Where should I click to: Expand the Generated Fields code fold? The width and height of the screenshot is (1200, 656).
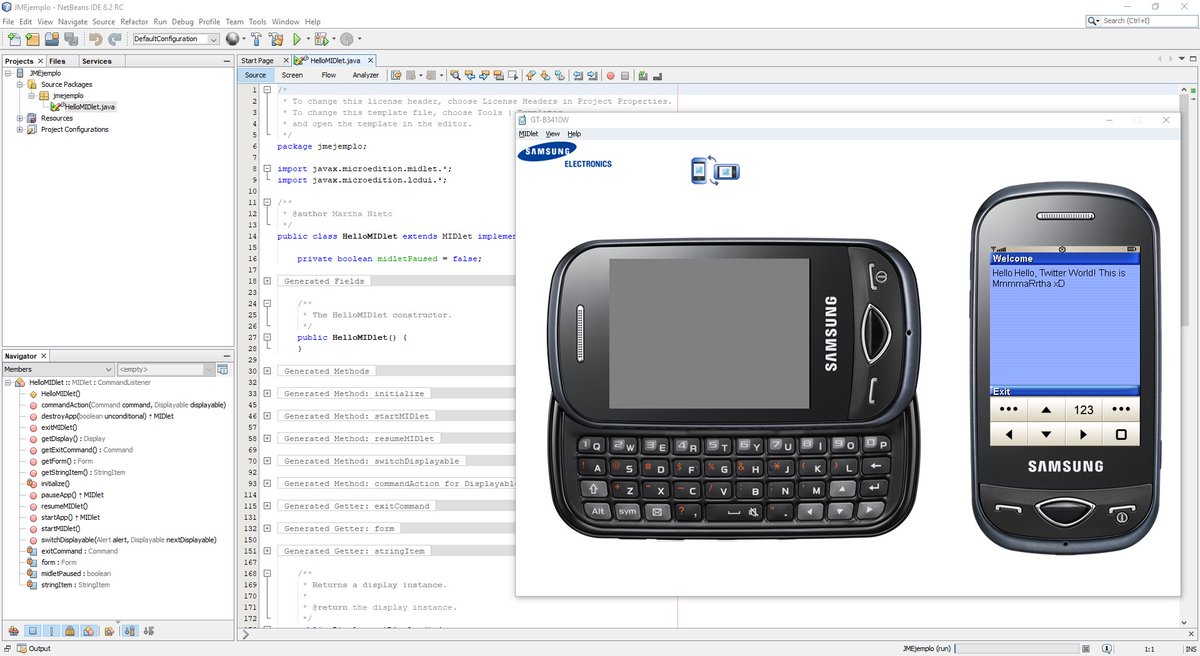point(267,281)
